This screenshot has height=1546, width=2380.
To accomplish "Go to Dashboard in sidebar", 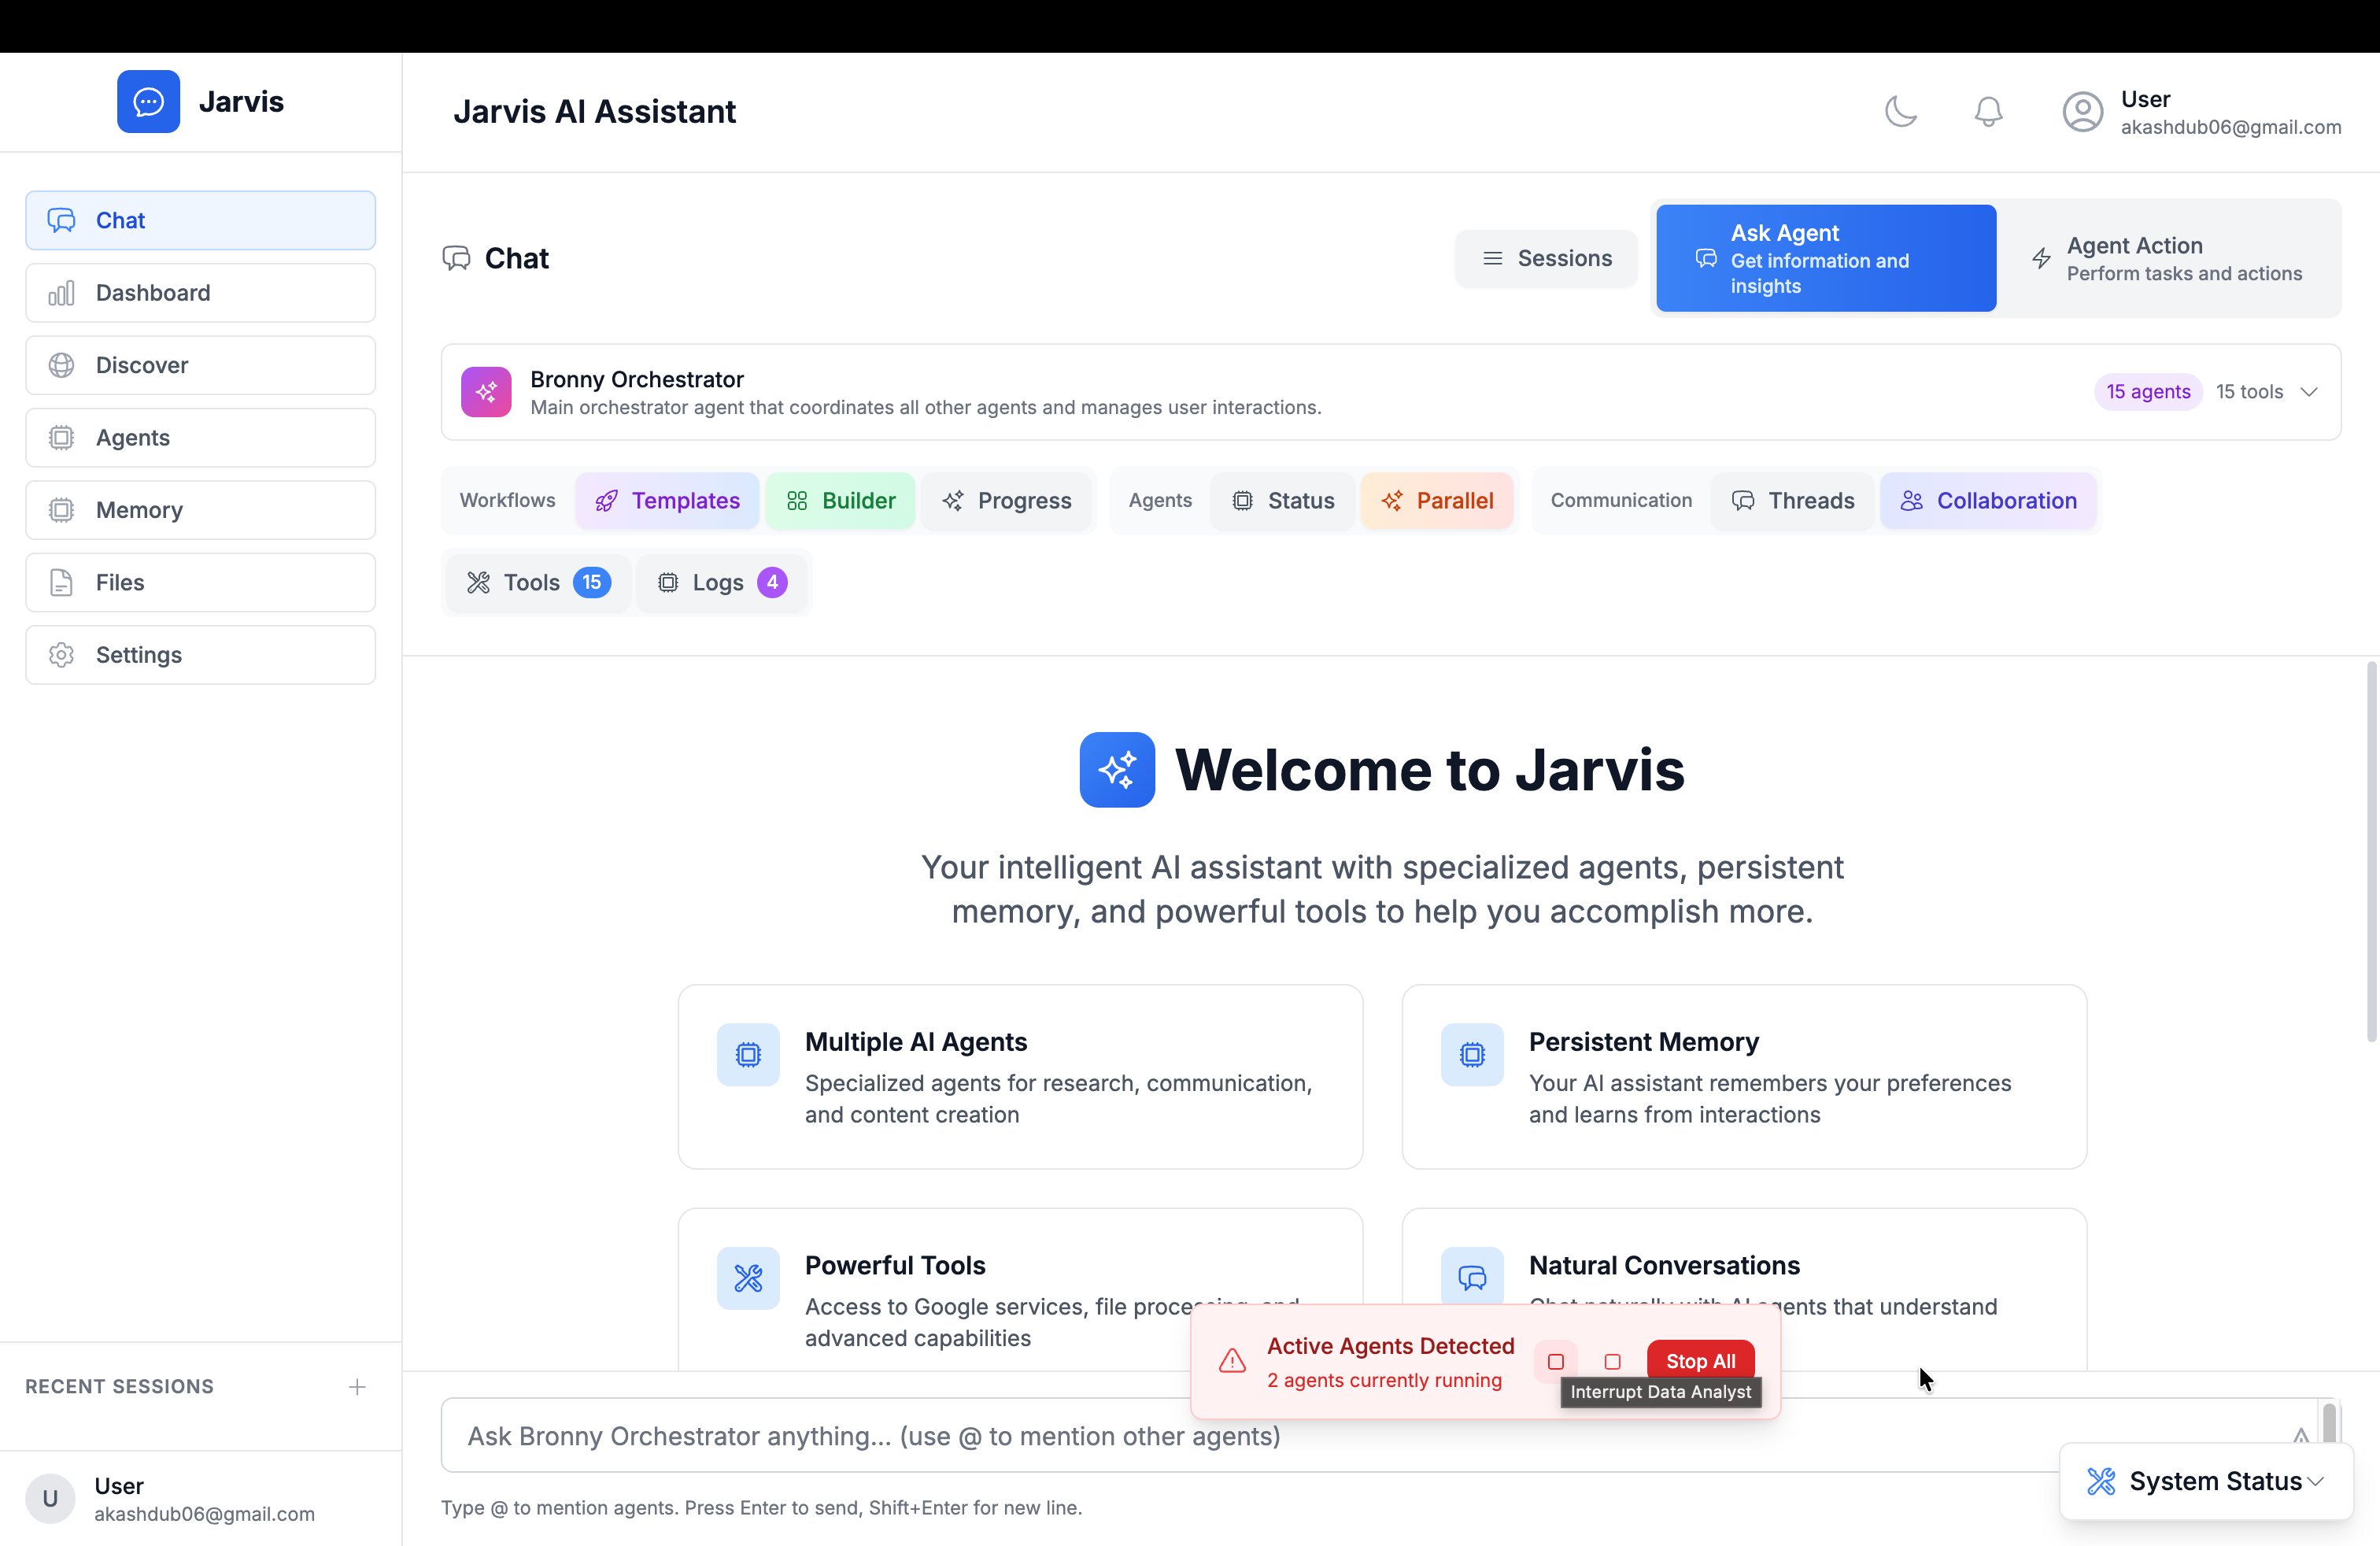I will point(200,293).
